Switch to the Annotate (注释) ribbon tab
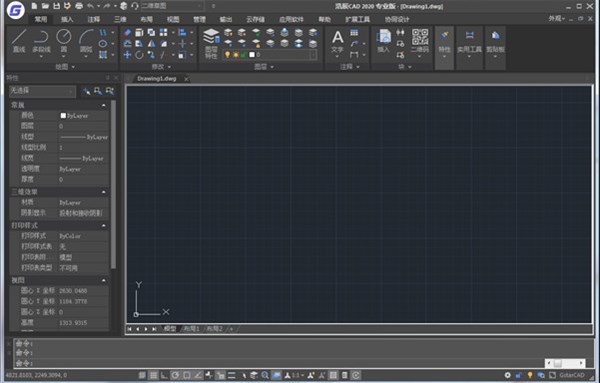This screenshot has height=383, width=600. [94, 19]
